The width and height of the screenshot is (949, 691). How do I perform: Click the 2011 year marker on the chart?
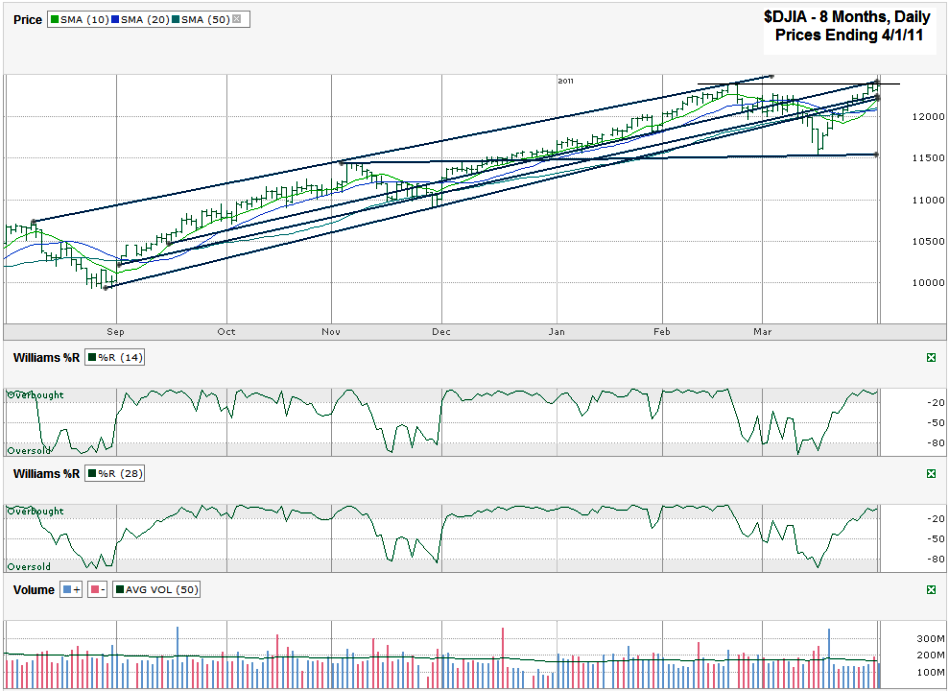tap(565, 81)
